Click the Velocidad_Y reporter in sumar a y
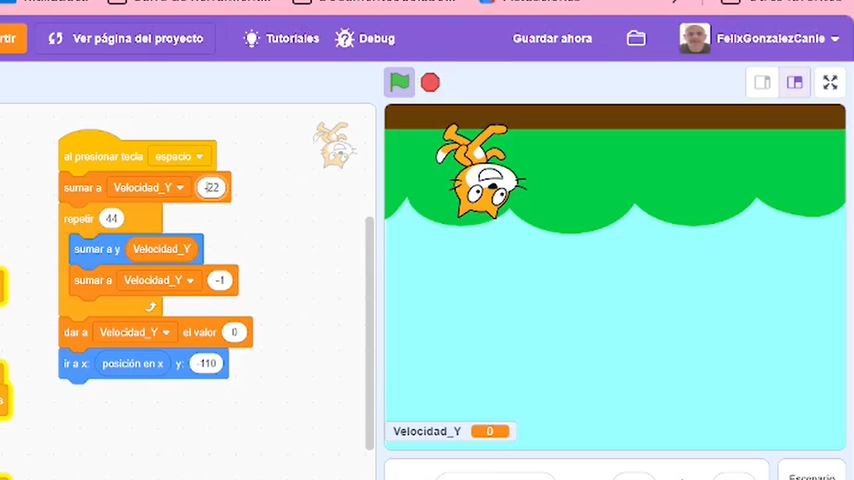 pyautogui.click(x=162, y=250)
